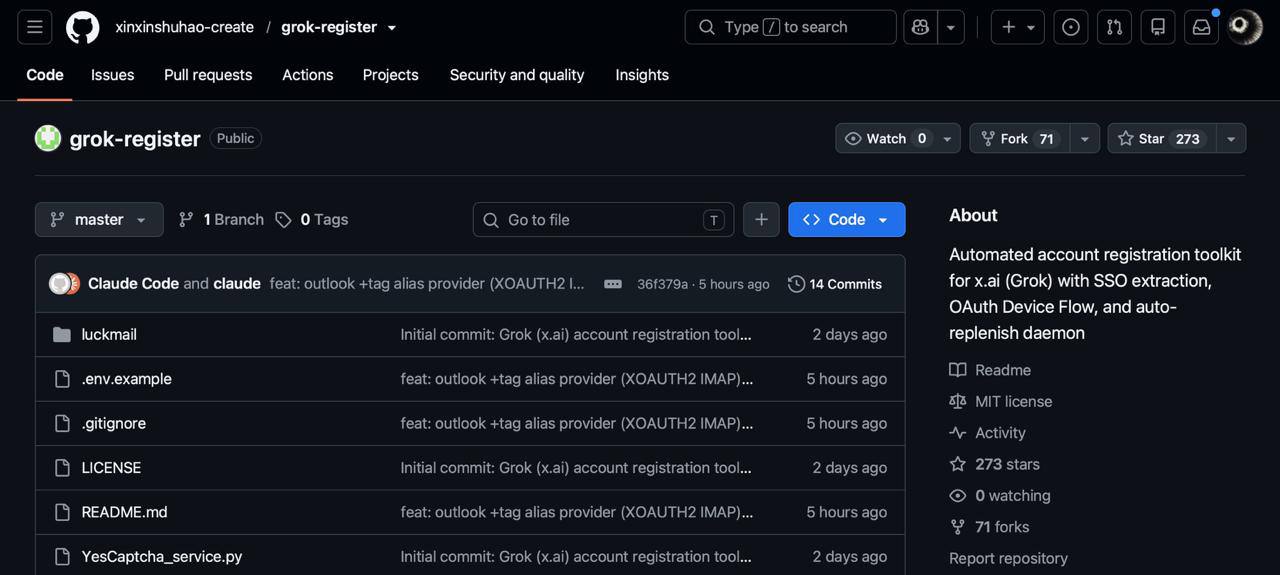Screen dimensions: 1280x575
Task: View 71 forks link in About
Action: coord(989,527)
